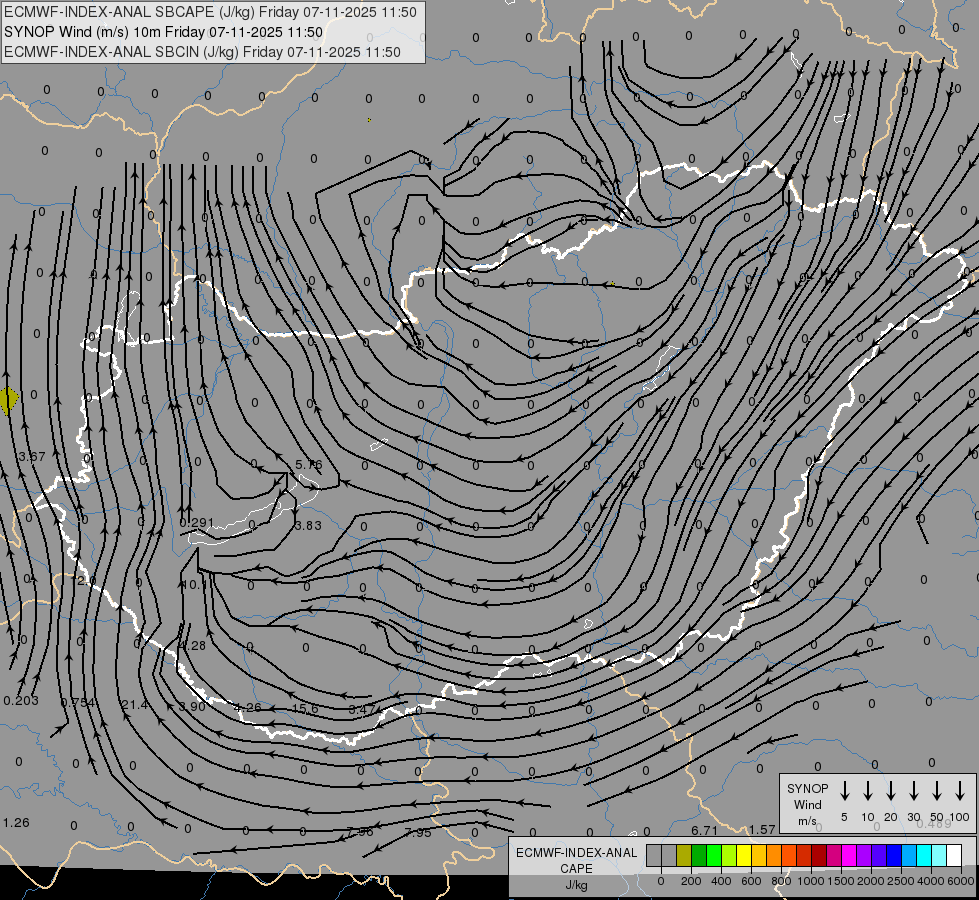Click the 30 m/s wind arrow in the legend
The height and width of the screenshot is (900, 979).
coord(913,790)
